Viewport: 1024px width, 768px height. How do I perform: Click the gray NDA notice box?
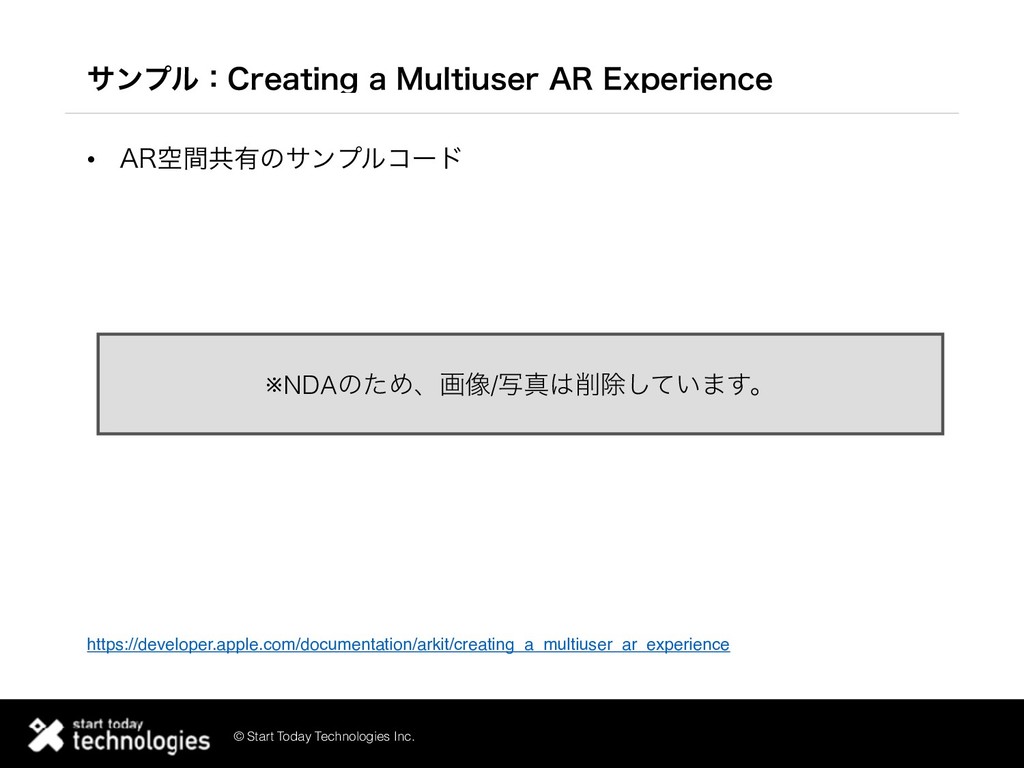coord(520,384)
